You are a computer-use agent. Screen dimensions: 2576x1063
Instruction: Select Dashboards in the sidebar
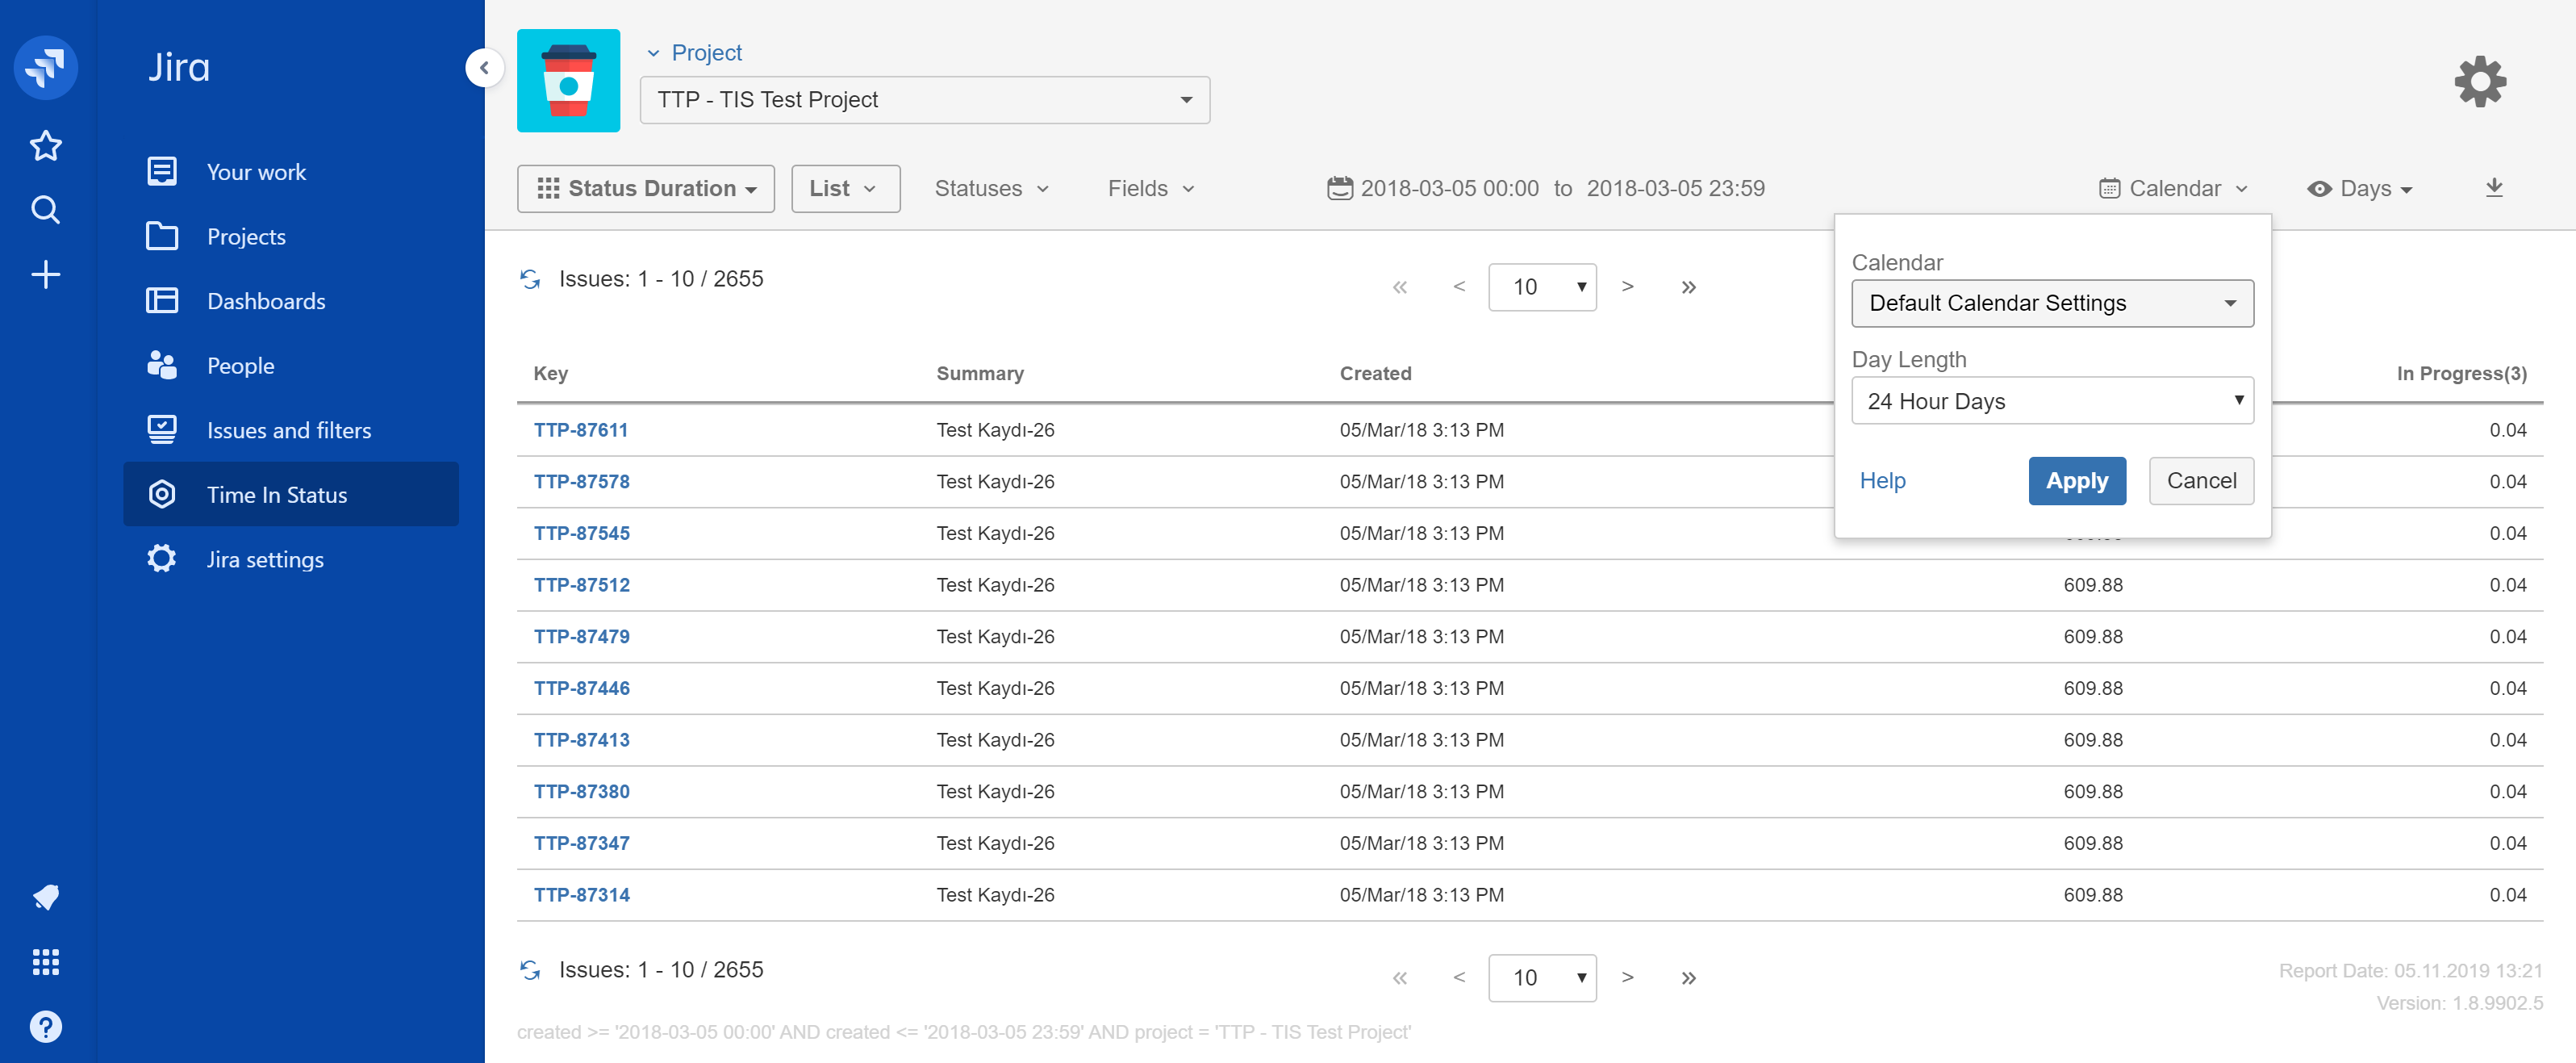266,301
